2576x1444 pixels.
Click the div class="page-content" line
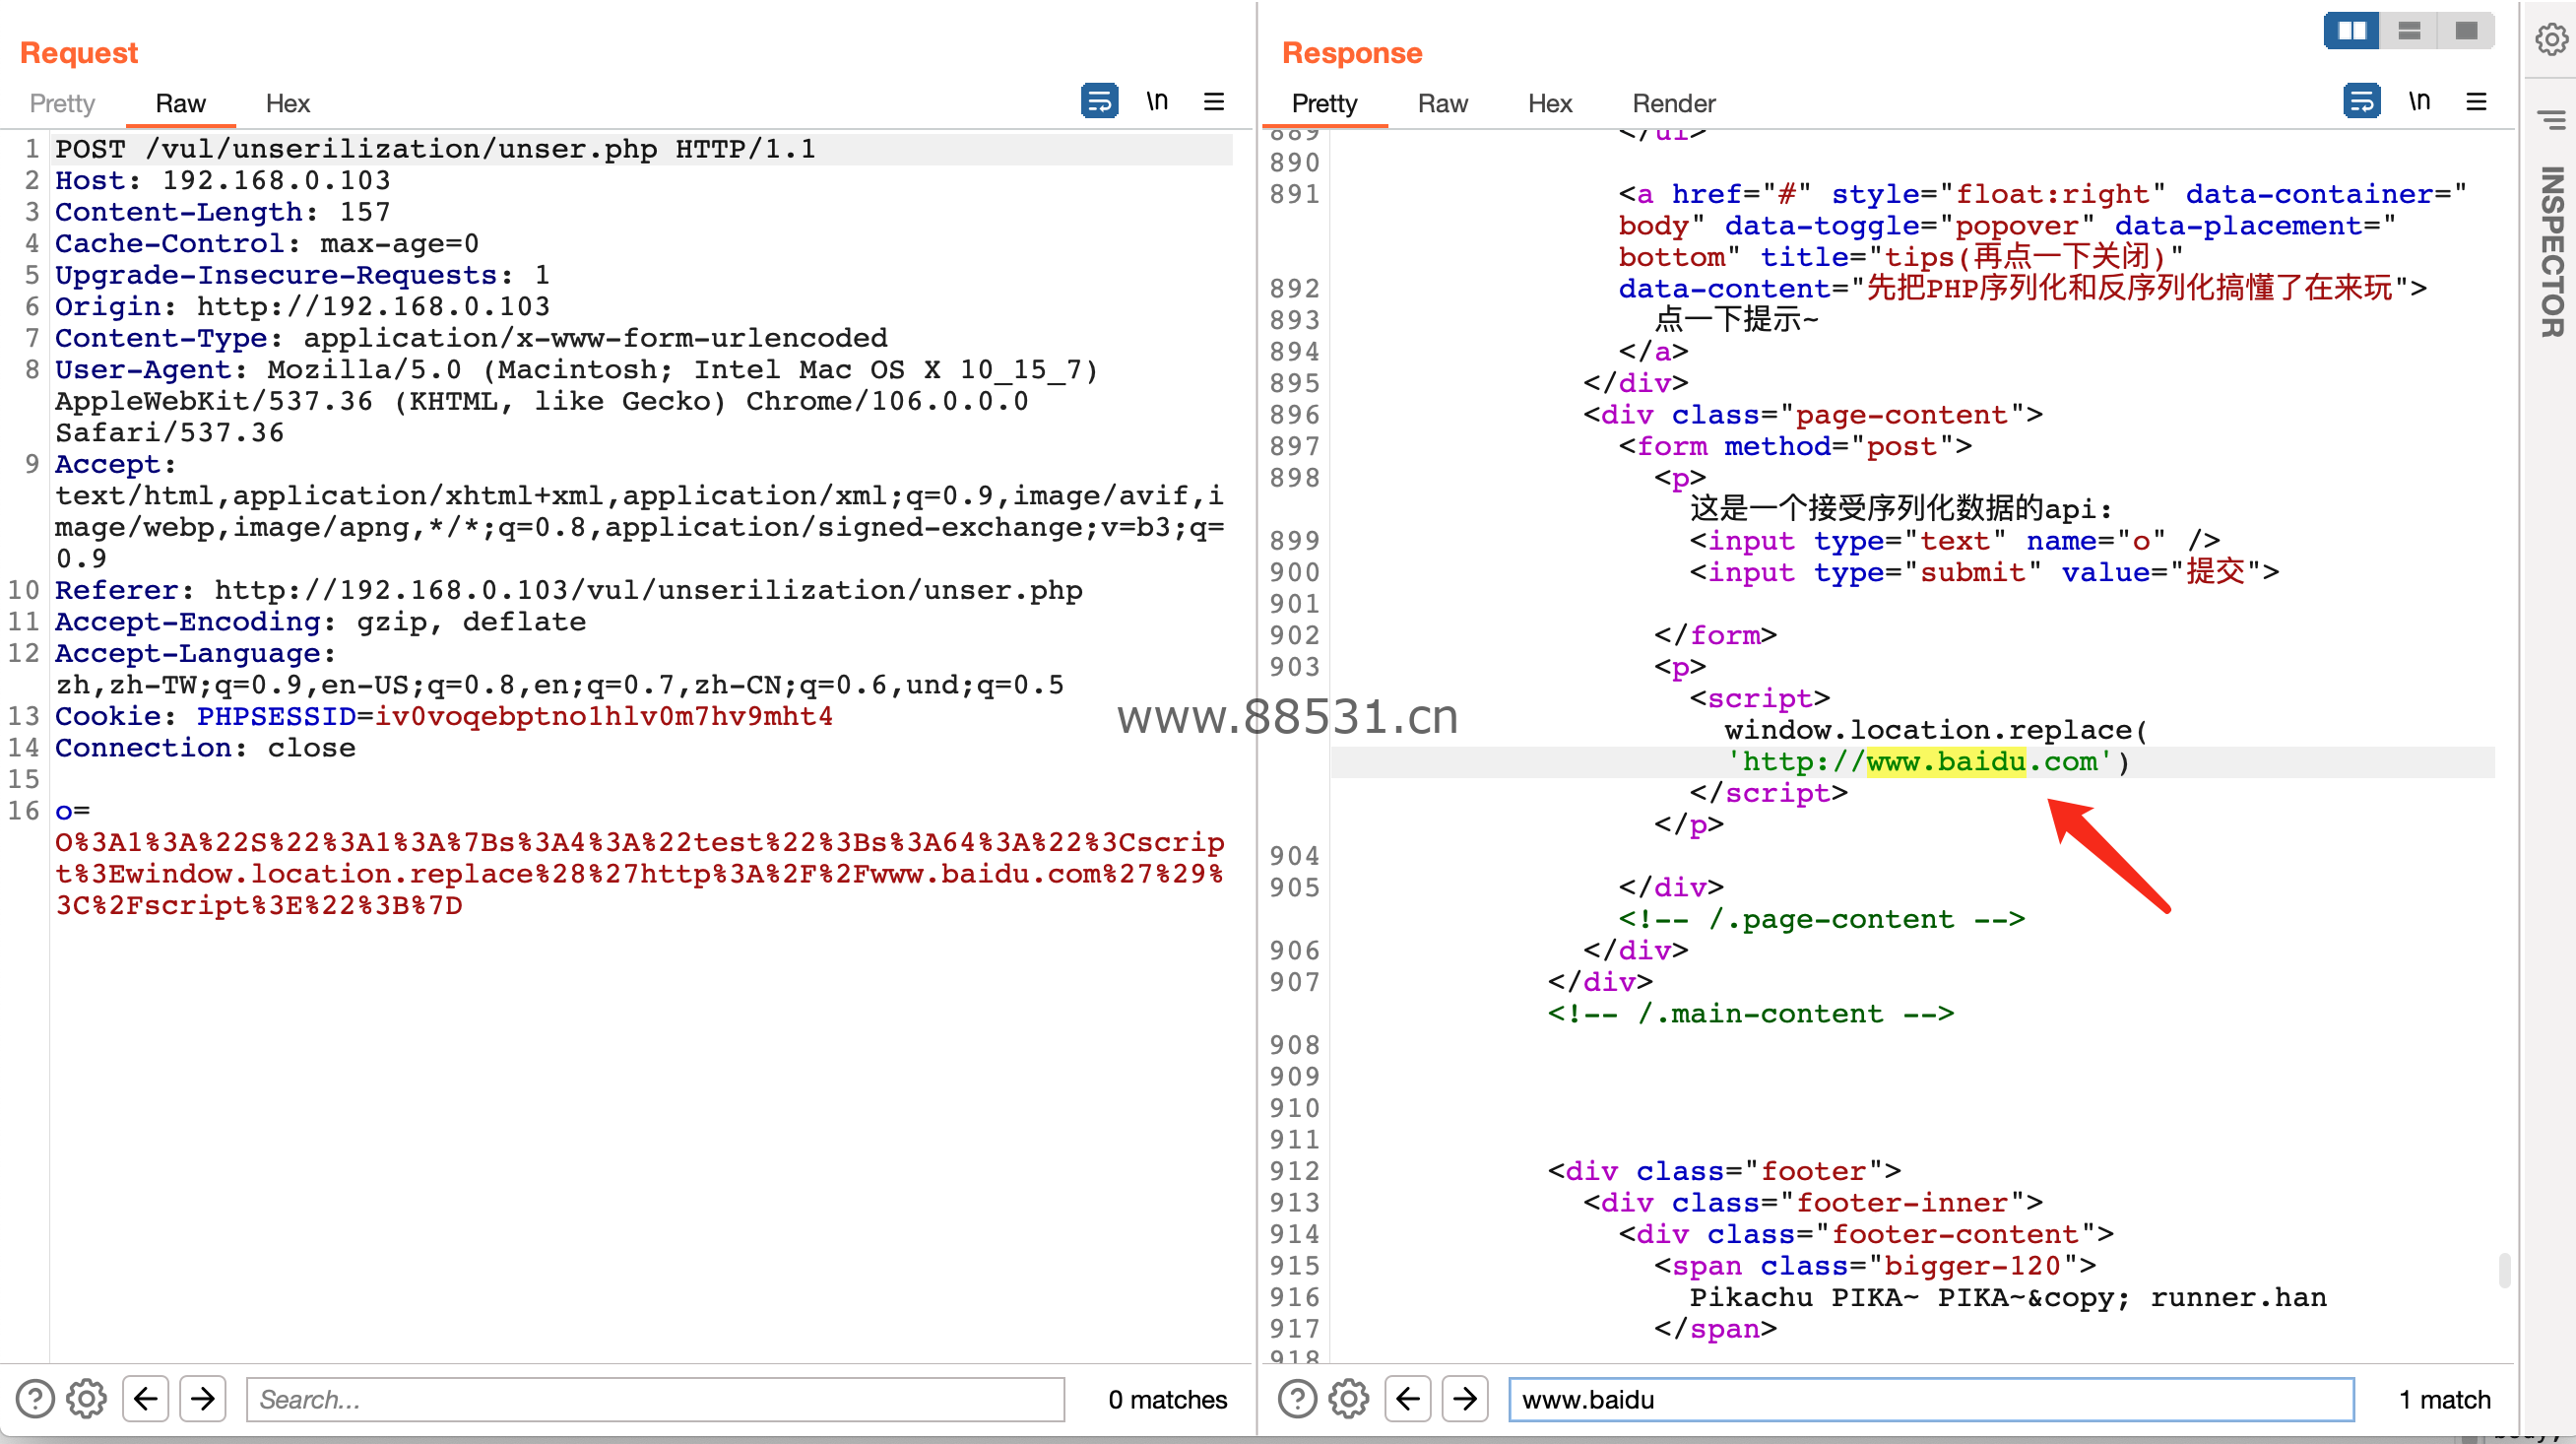1813,415
